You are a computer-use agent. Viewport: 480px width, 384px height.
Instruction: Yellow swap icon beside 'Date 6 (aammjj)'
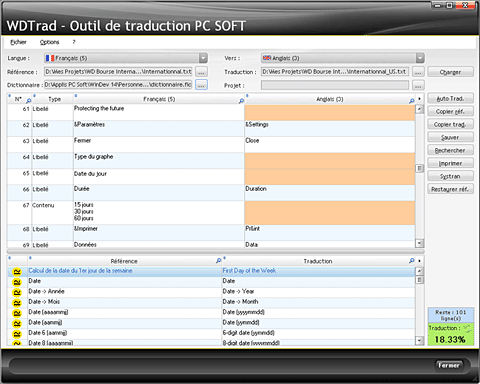17,334
